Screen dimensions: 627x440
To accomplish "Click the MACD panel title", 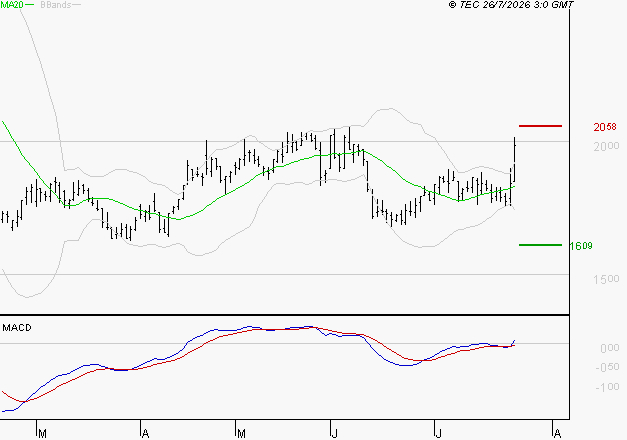I will coord(17,328).
